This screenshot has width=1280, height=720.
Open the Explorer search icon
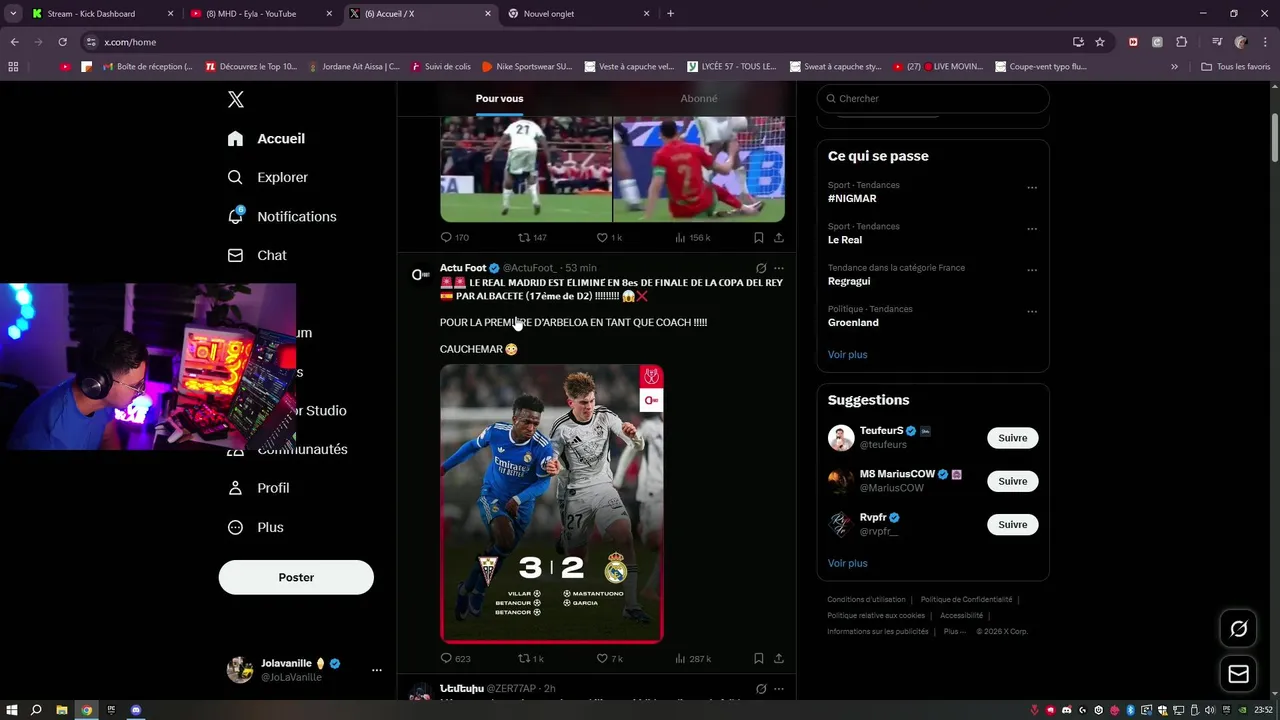235,177
